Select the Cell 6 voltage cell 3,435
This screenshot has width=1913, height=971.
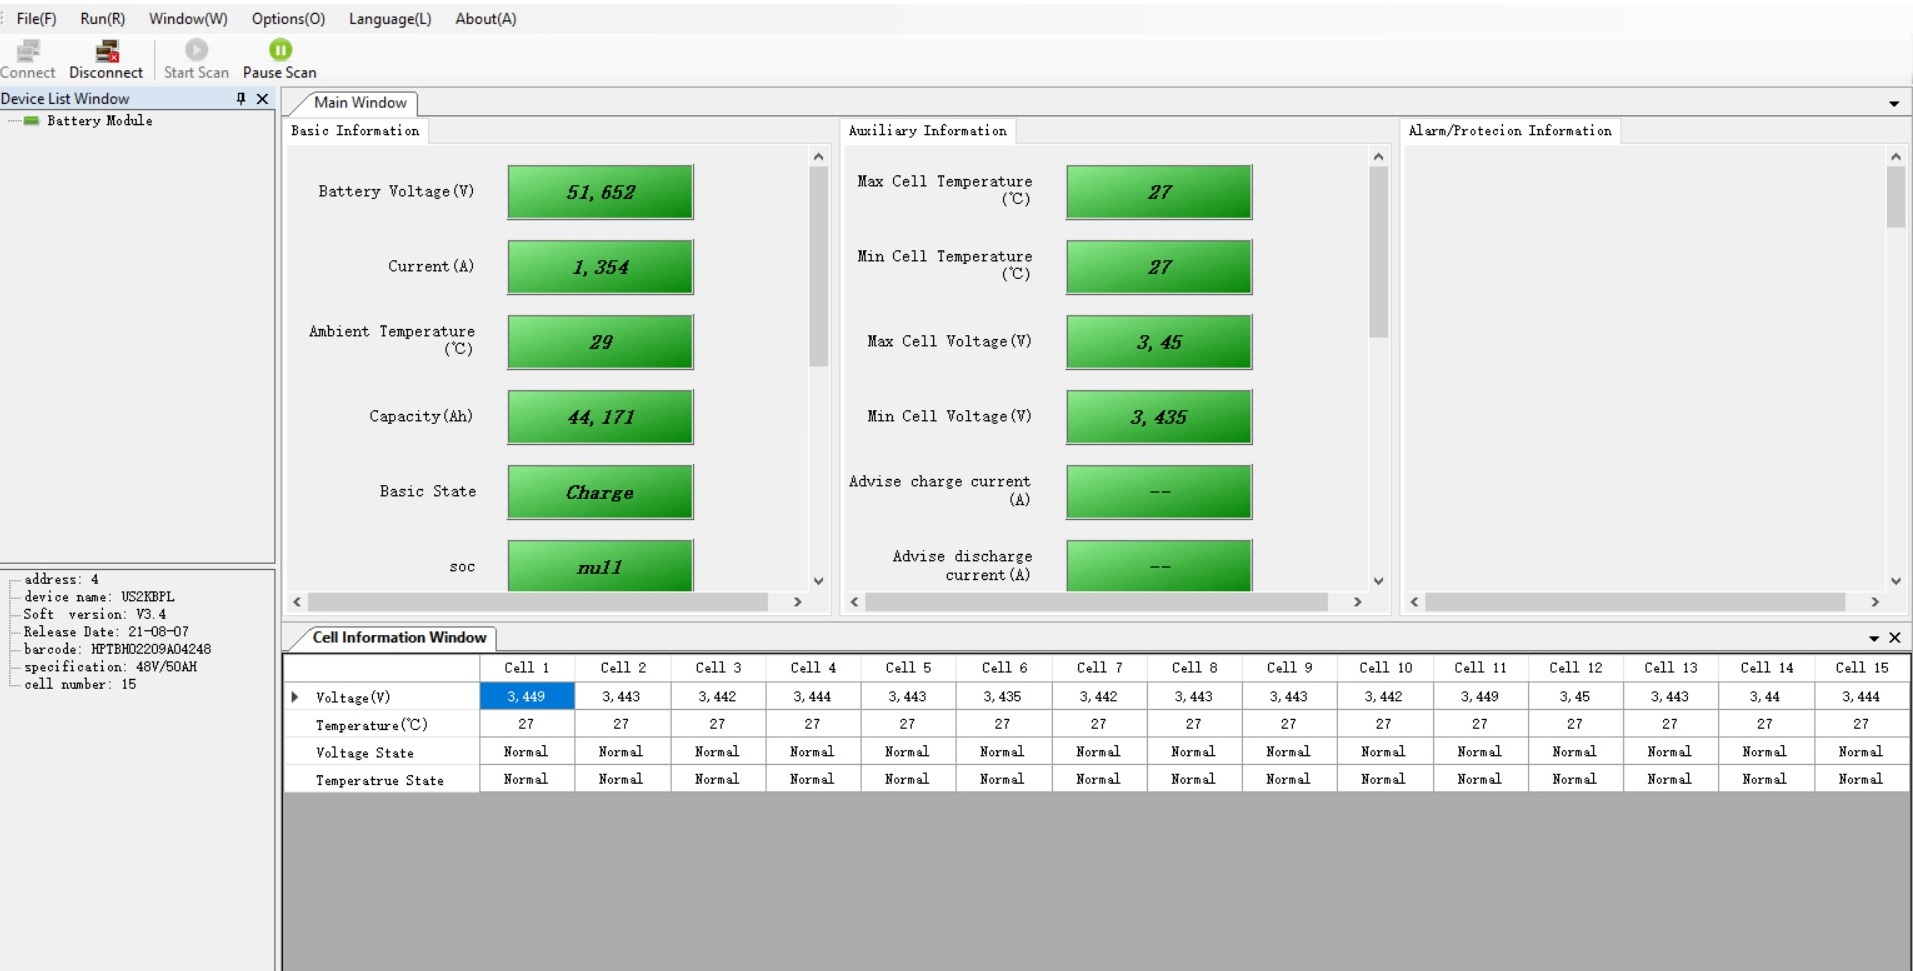[1002, 697]
